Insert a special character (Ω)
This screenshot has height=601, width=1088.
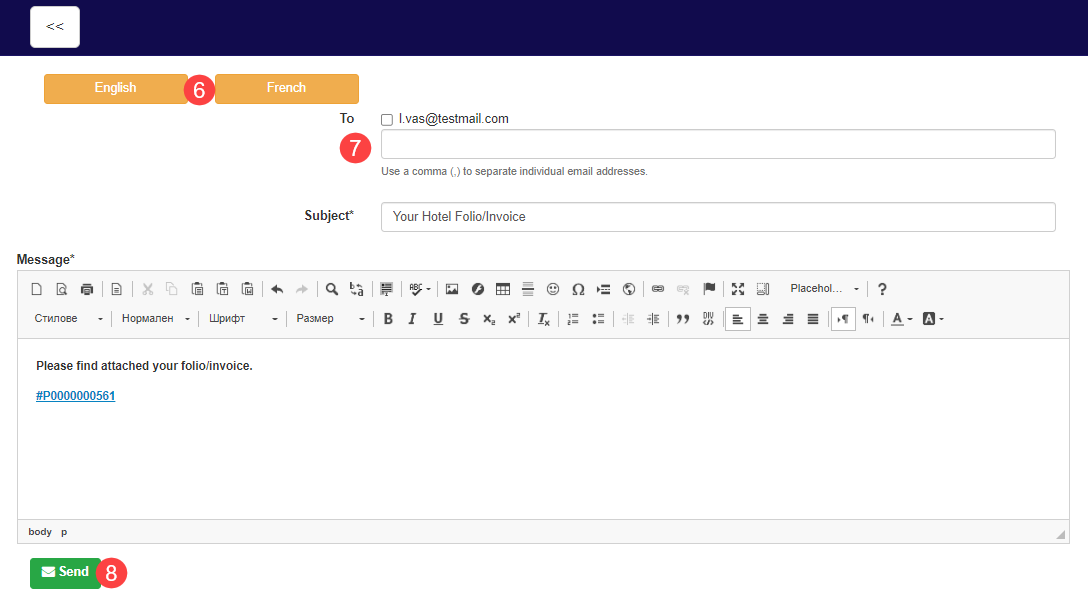pos(578,289)
